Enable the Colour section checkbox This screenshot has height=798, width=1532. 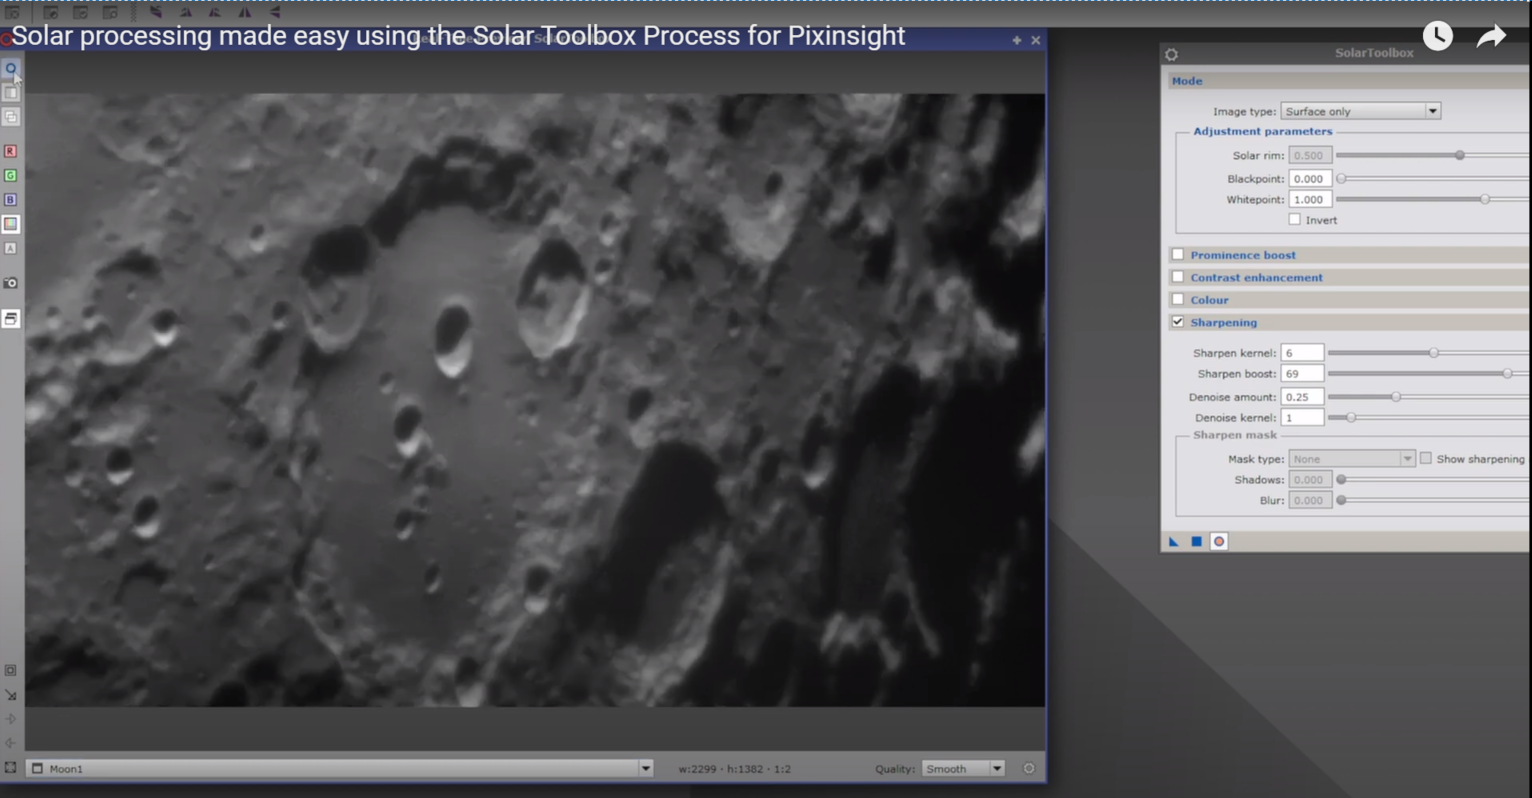pos(1178,299)
